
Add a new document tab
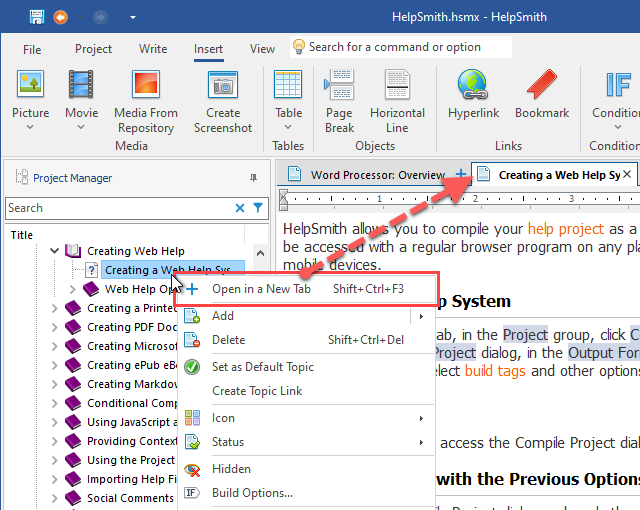(461, 174)
